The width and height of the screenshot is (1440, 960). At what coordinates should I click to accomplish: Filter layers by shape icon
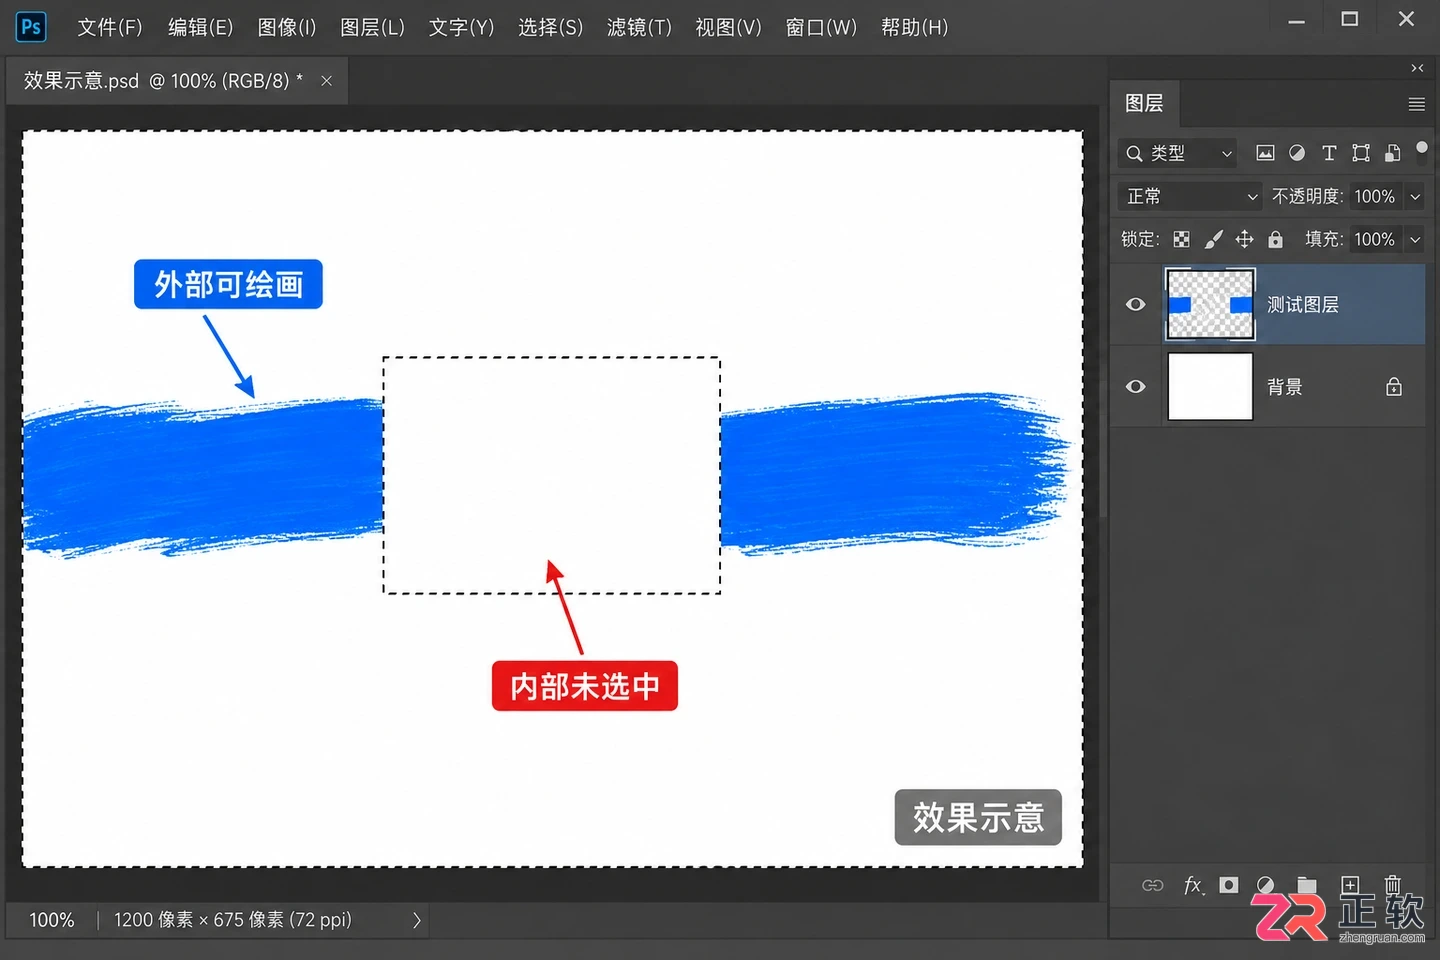1361,153
